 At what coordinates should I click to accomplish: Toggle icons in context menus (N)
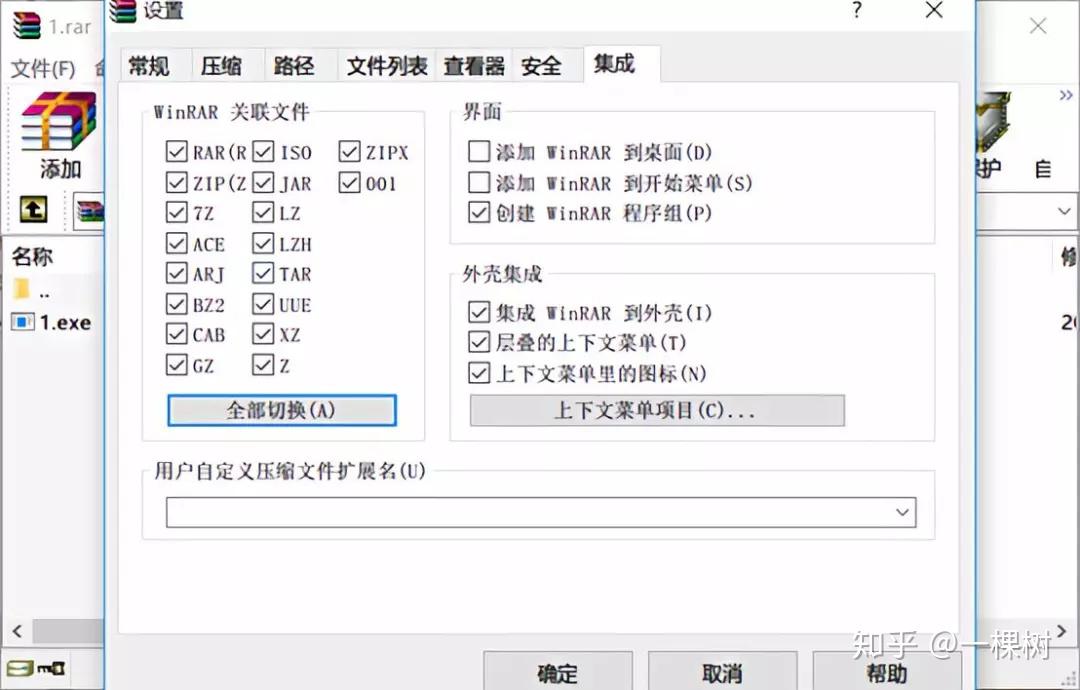coord(479,373)
